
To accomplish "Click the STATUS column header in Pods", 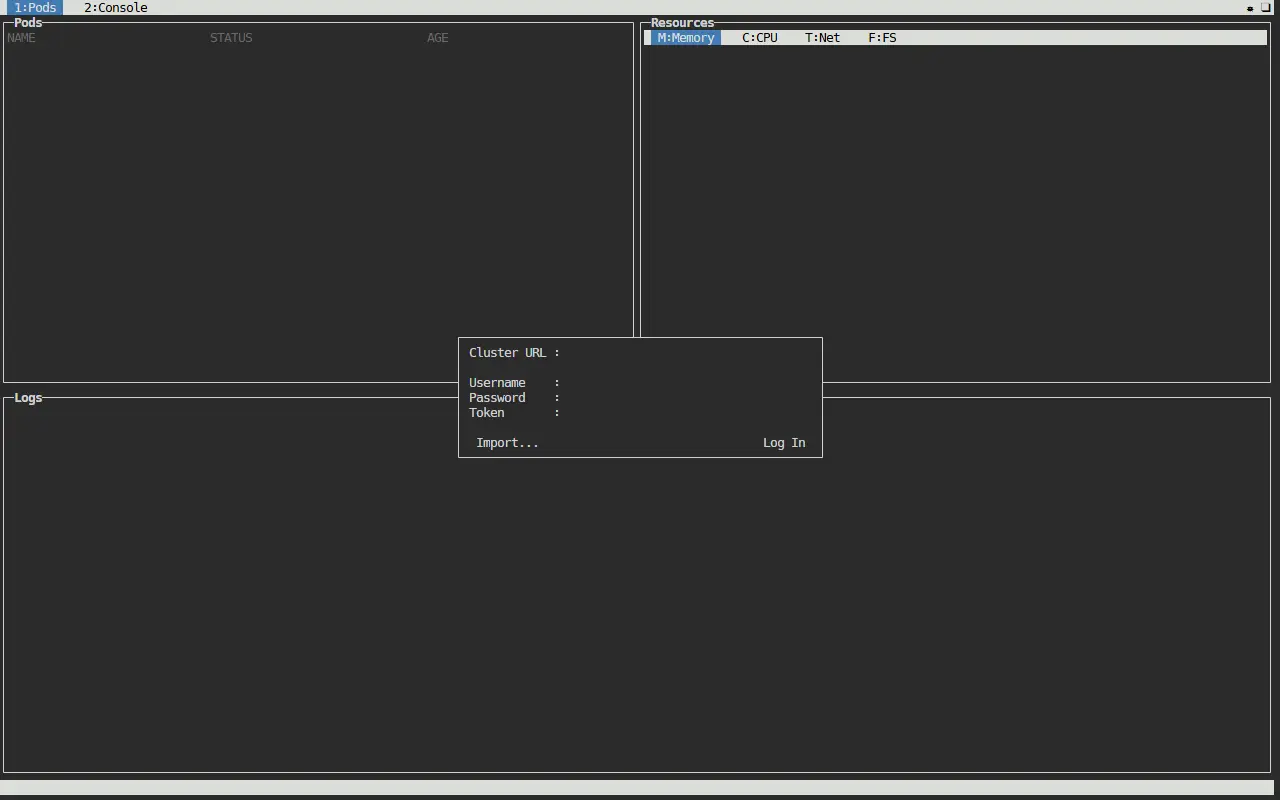I will 231,38.
